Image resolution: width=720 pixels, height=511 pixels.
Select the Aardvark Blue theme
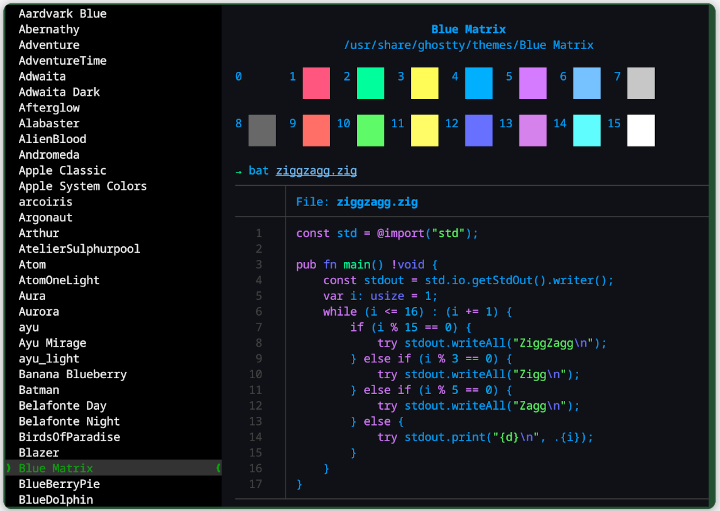(62, 14)
